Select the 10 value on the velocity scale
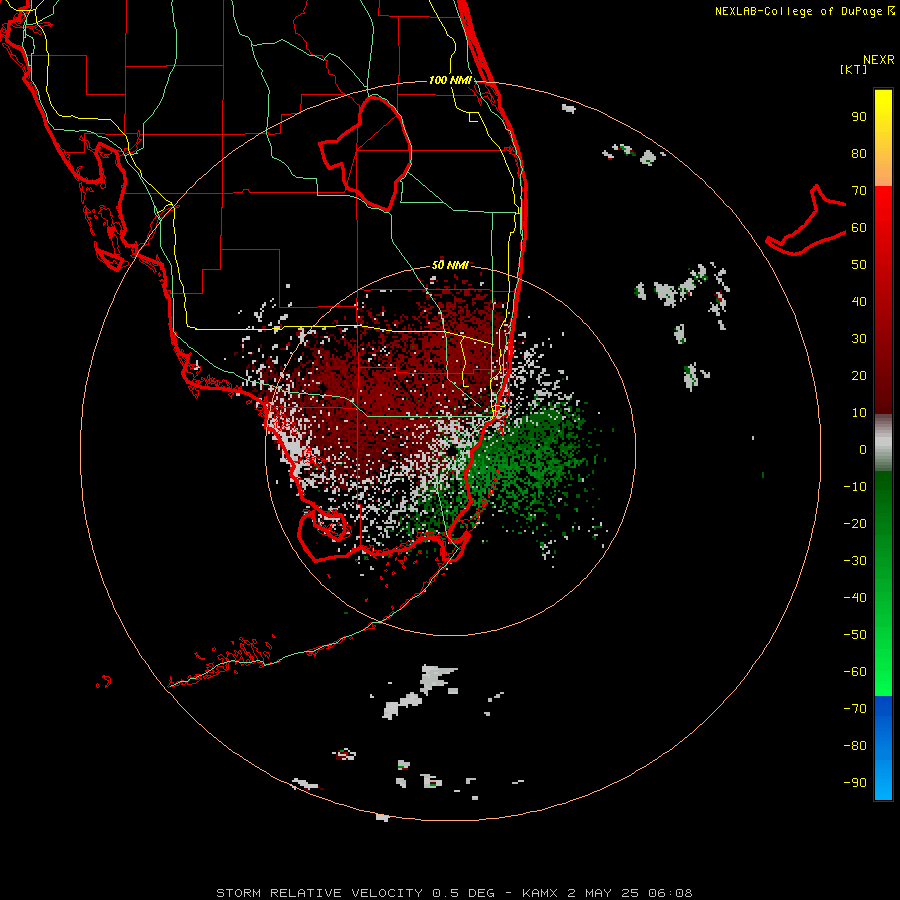900x900 pixels. [859, 413]
